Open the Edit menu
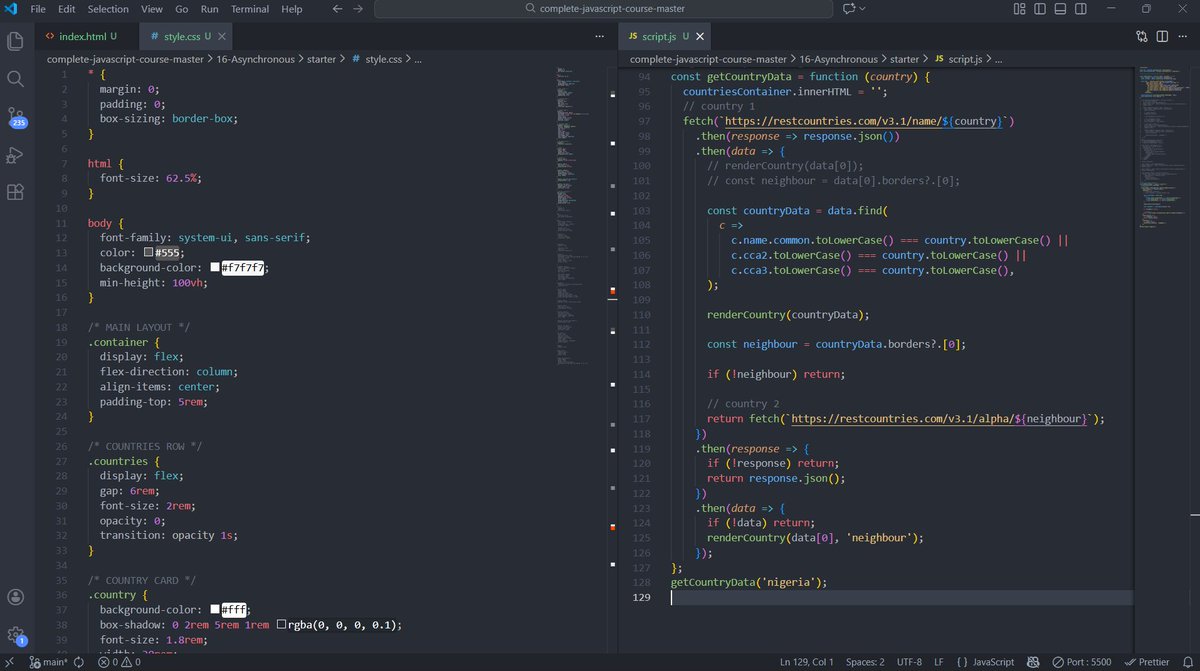Screen dimensions: 1200x671 point(67,9)
